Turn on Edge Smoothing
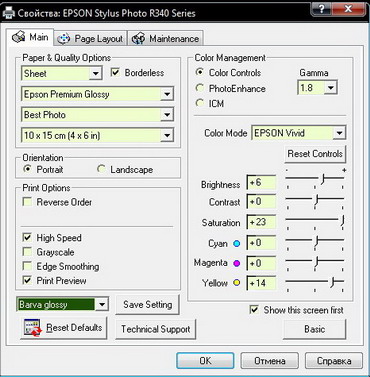The width and height of the screenshot is (370, 377). tap(27, 266)
